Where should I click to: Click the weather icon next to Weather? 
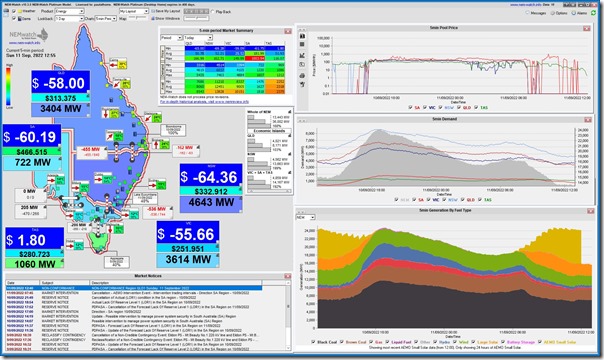click(x=20, y=12)
